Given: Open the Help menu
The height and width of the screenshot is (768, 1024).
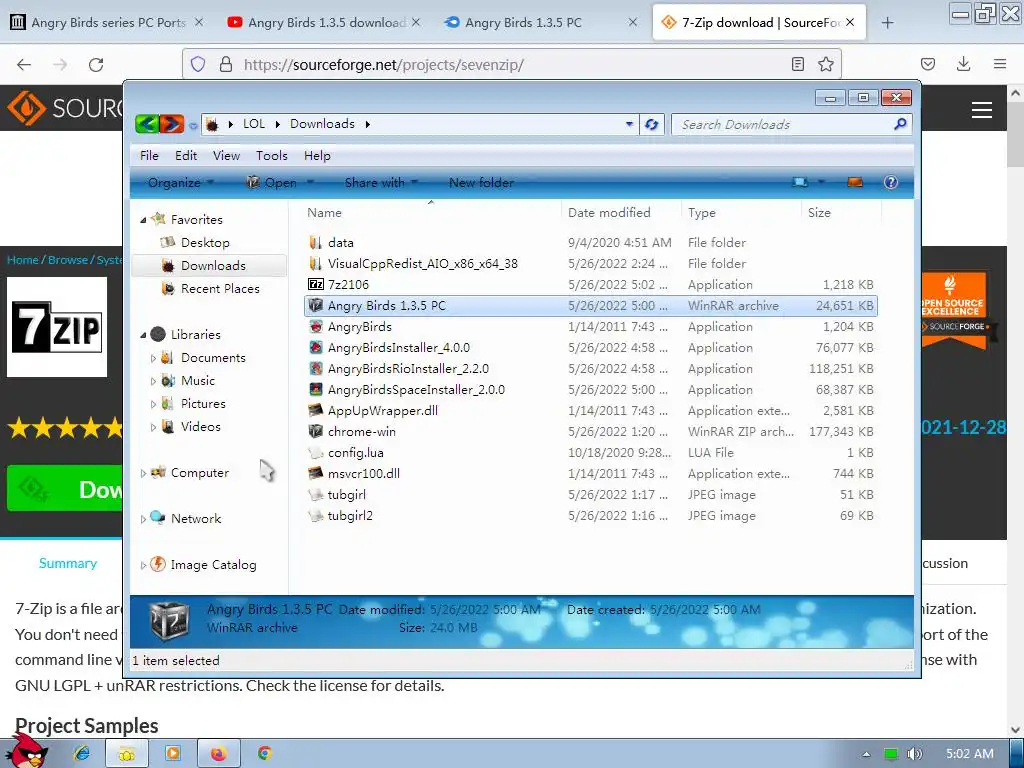Looking at the screenshot, I should pyautogui.click(x=317, y=155).
